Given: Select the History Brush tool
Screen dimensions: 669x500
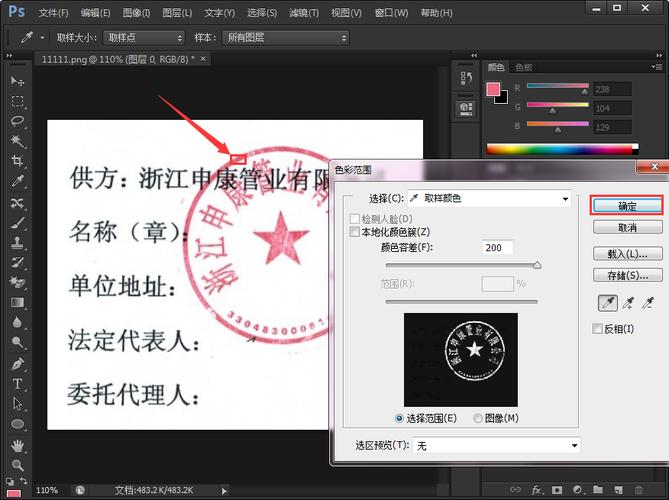Looking at the screenshot, I should pos(17,262).
